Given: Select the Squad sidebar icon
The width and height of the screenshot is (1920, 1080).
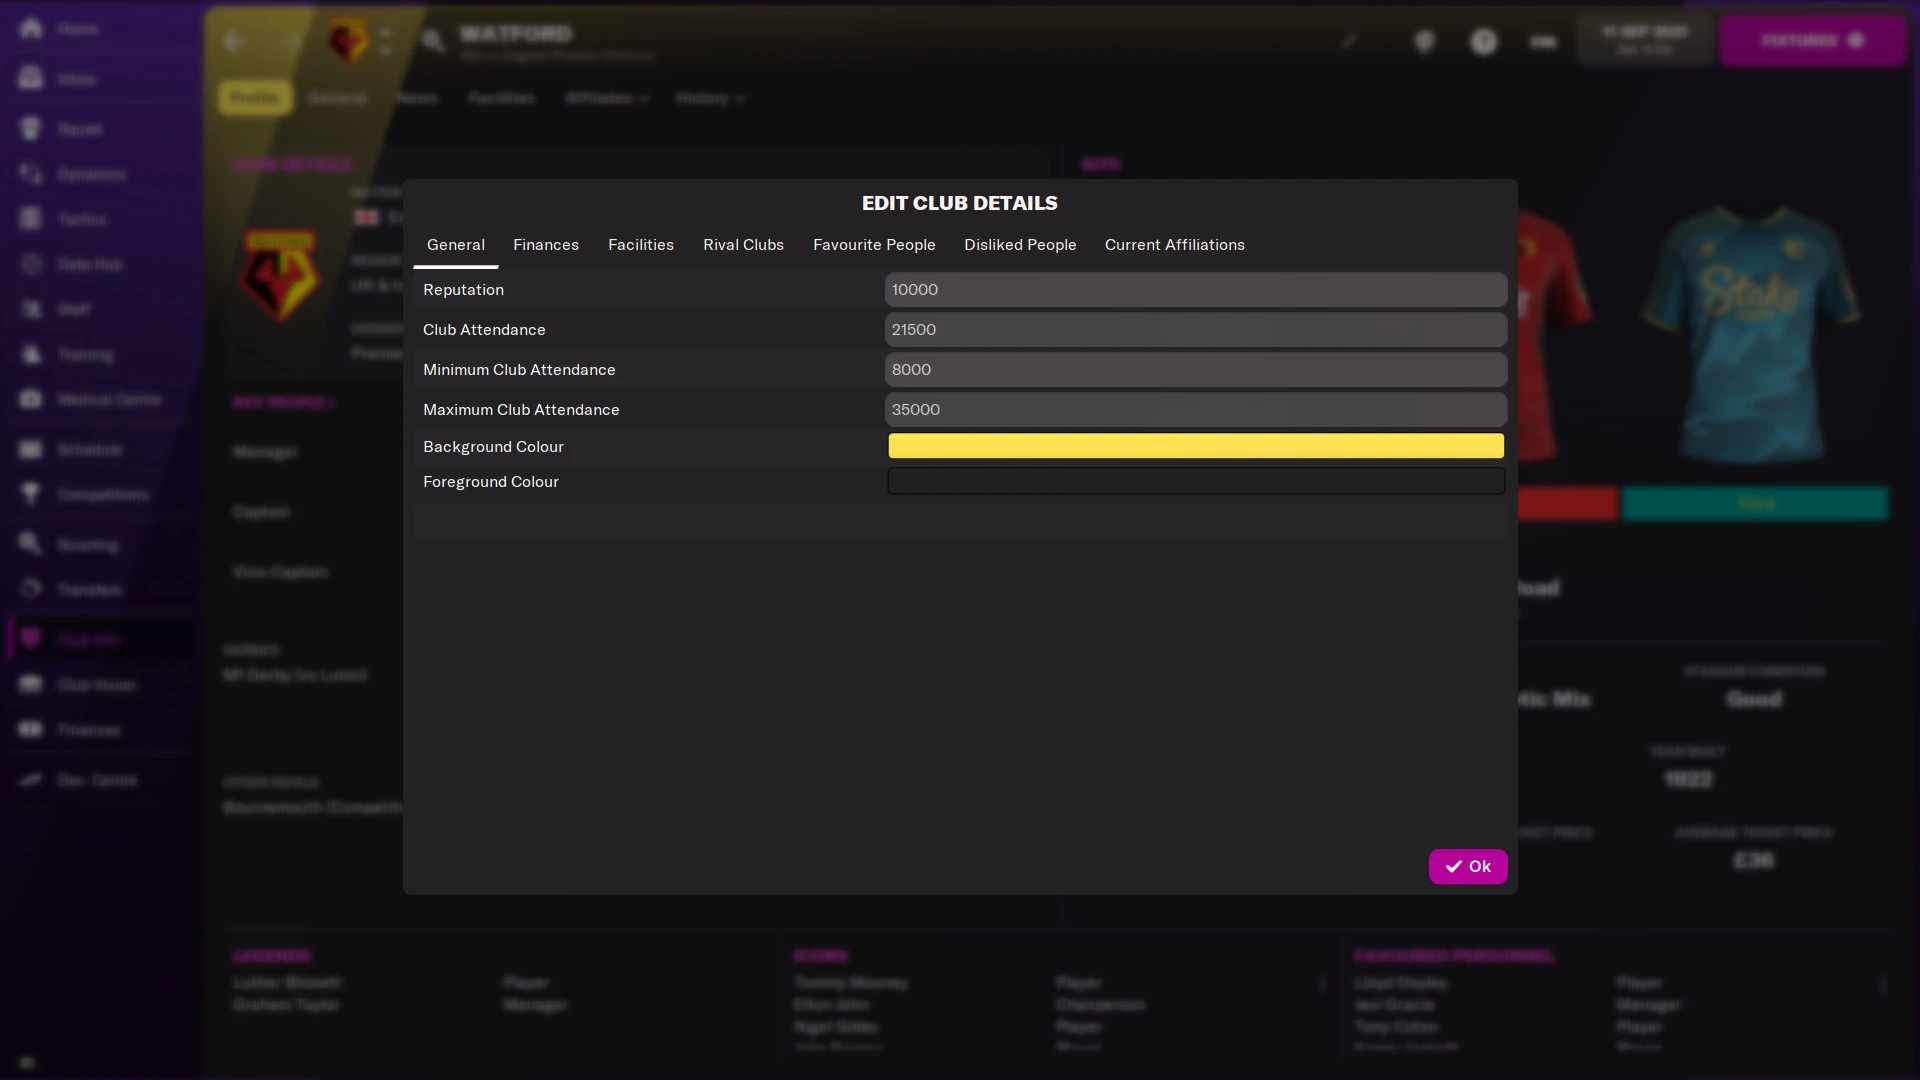Looking at the screenshot, I should tap(29, 128).
